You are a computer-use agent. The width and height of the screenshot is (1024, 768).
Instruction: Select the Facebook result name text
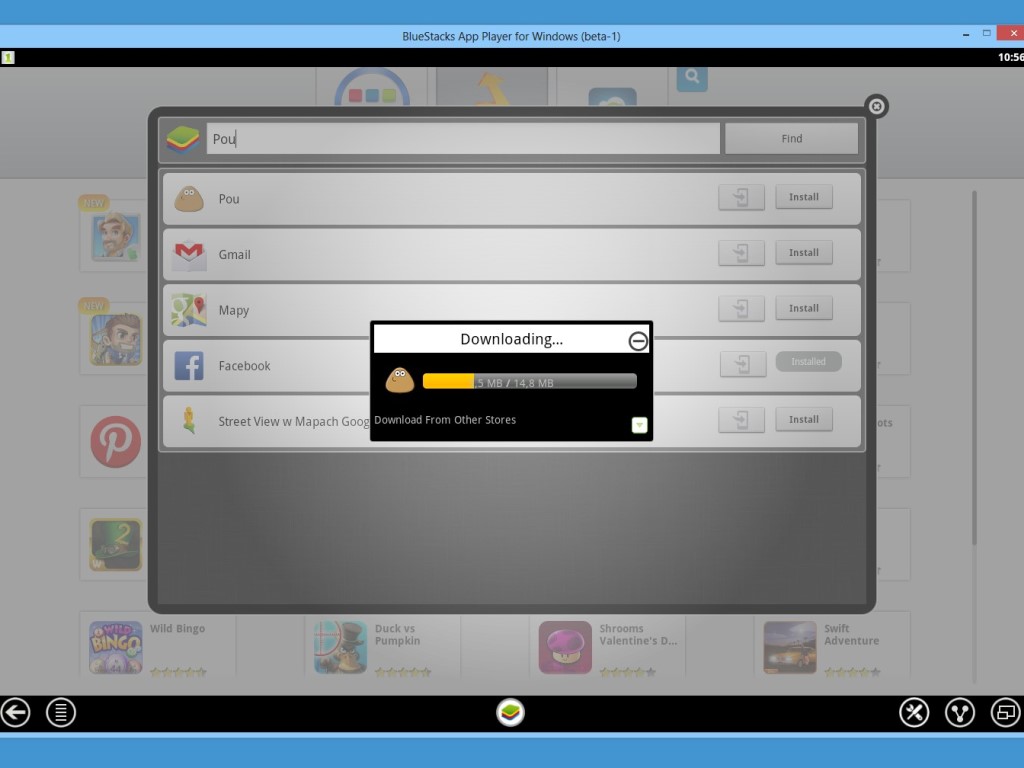[244, 366]
